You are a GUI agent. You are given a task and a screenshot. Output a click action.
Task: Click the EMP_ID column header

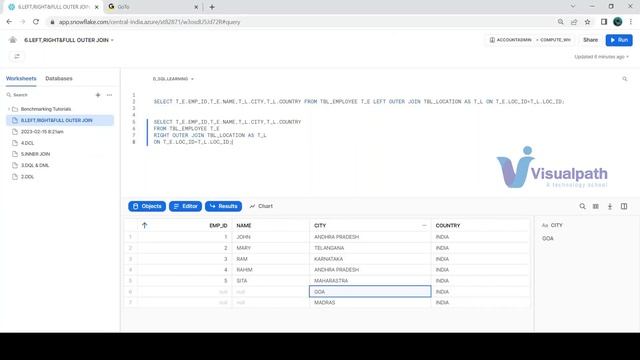218,225
